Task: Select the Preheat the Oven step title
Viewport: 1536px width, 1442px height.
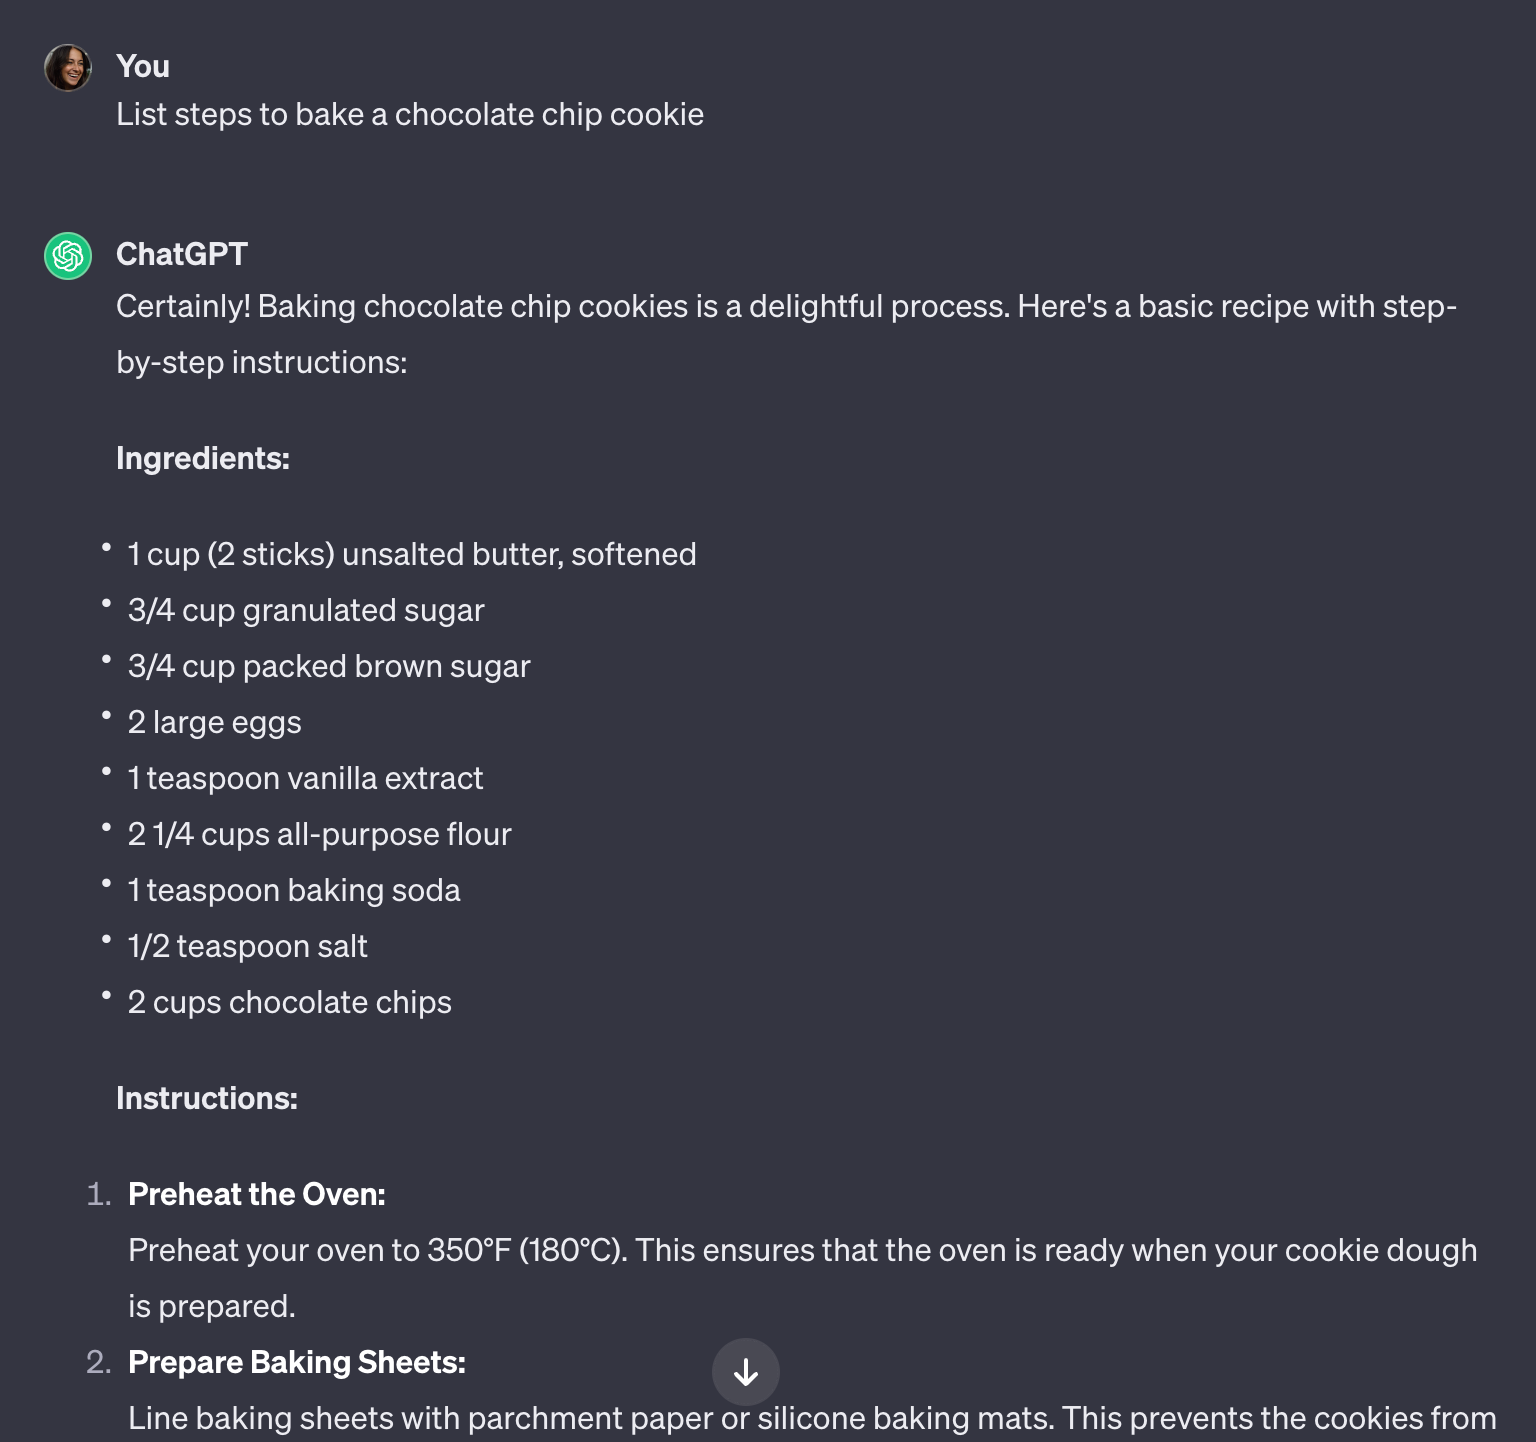Action: click(x=257, y=1194)
